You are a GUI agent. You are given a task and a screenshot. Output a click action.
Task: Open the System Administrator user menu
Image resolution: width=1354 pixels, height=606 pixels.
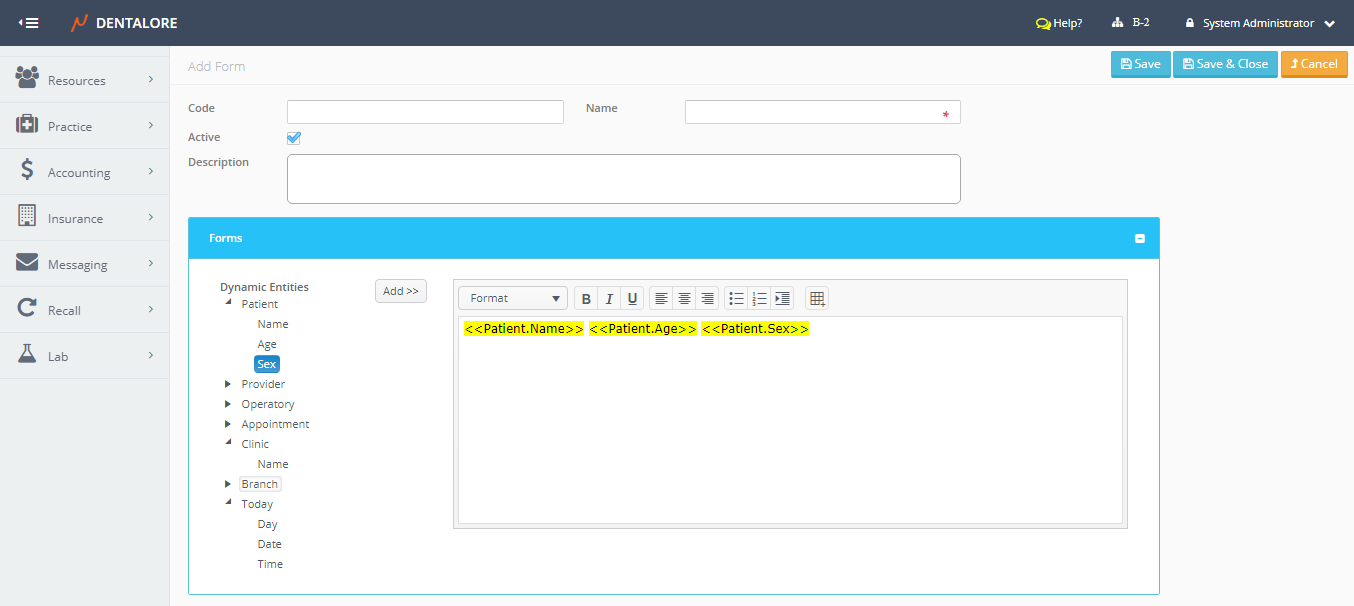(x=1259, y=23)
